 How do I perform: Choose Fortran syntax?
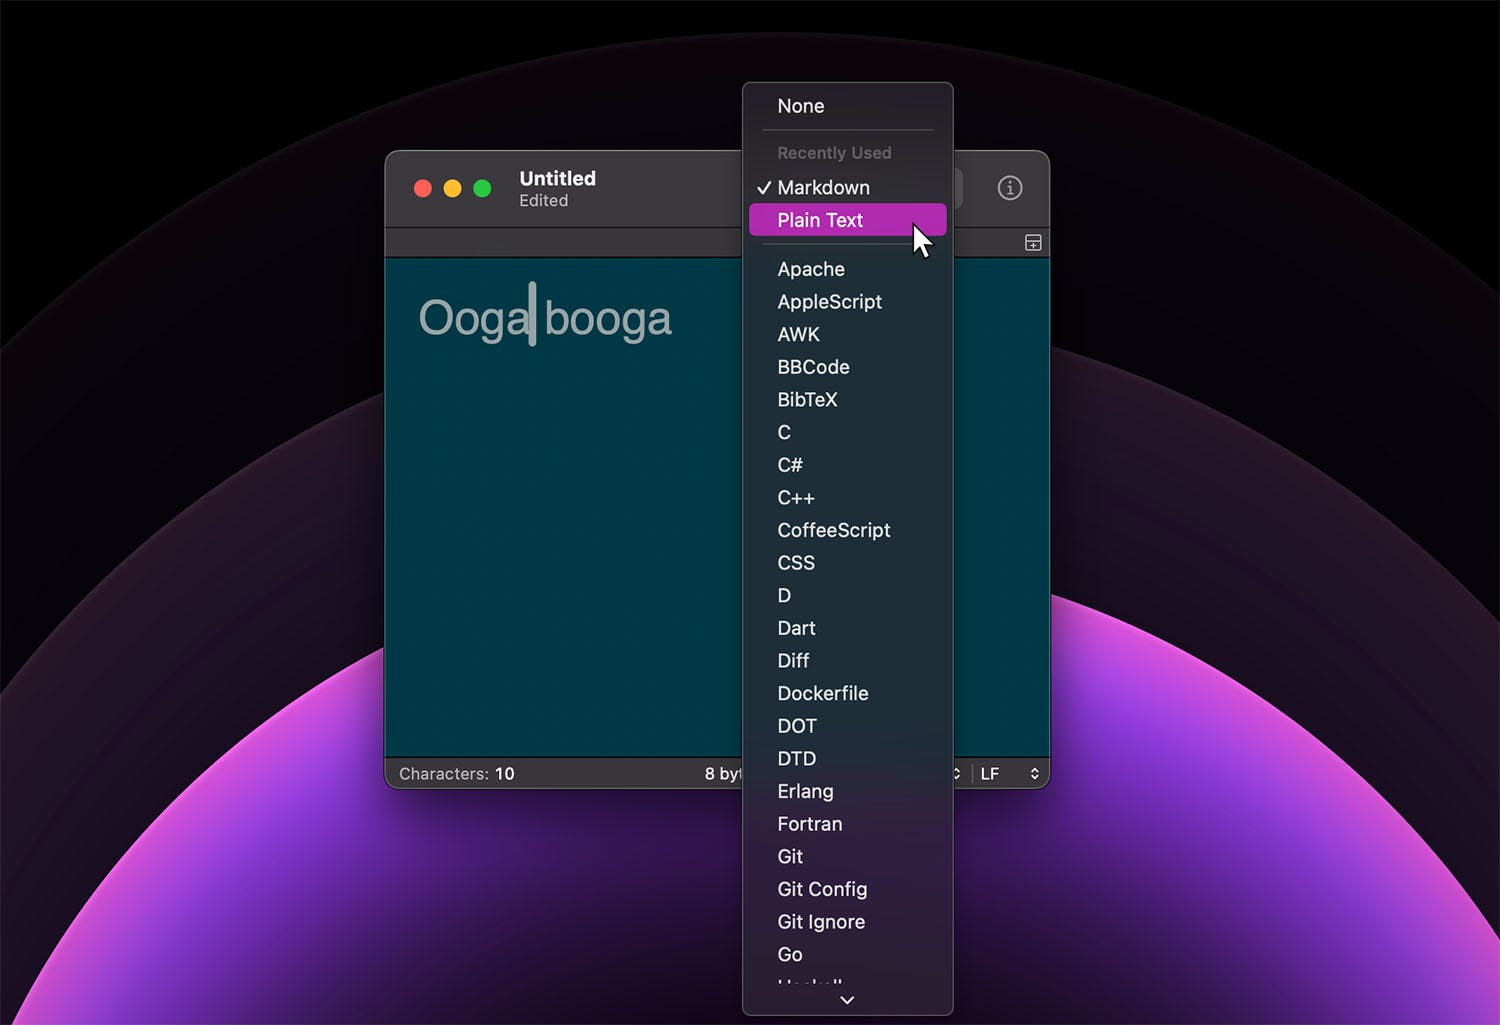click(847, 825)
